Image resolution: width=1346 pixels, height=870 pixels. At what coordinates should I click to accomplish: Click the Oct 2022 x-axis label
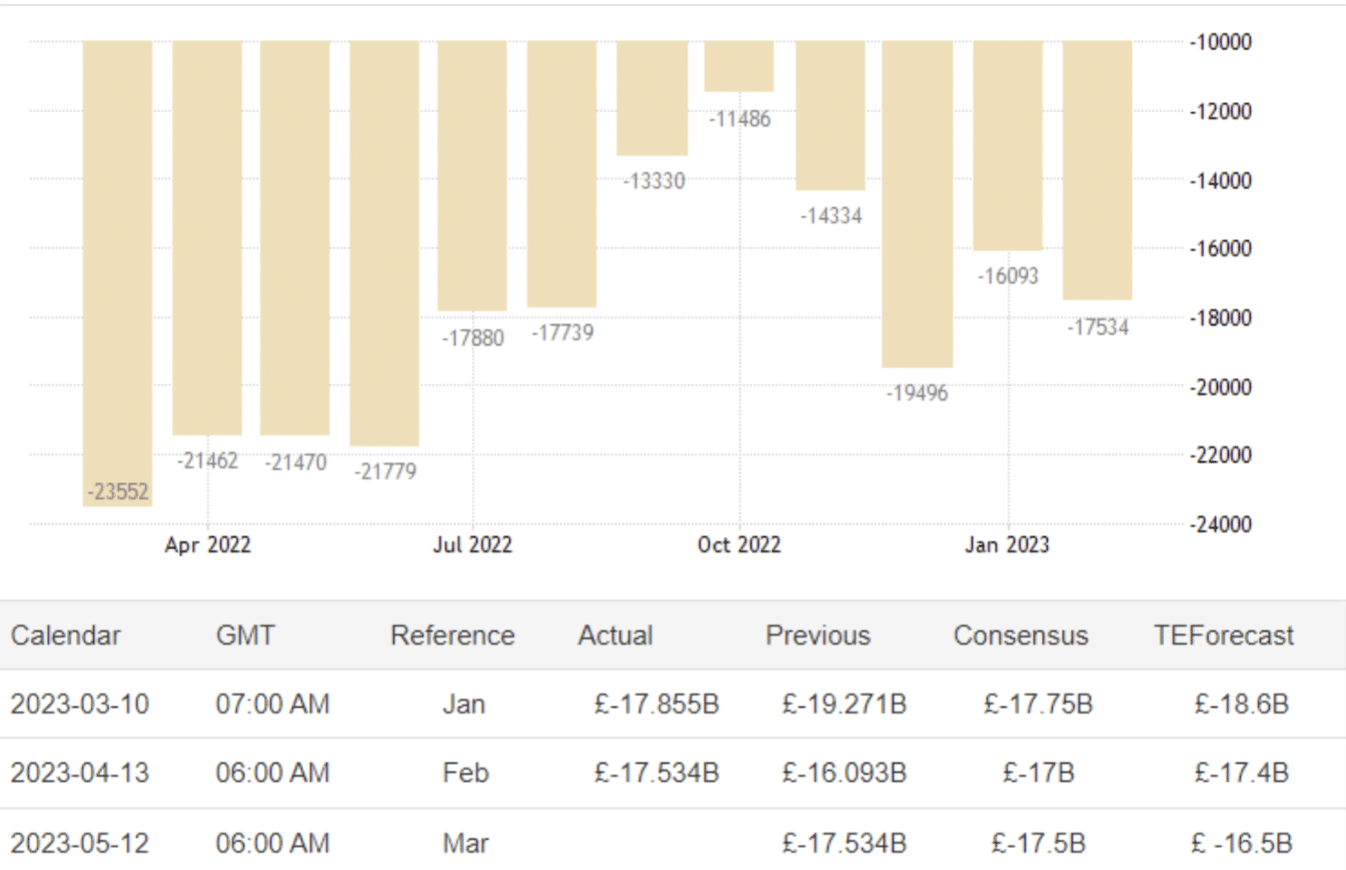click(739, 545)
